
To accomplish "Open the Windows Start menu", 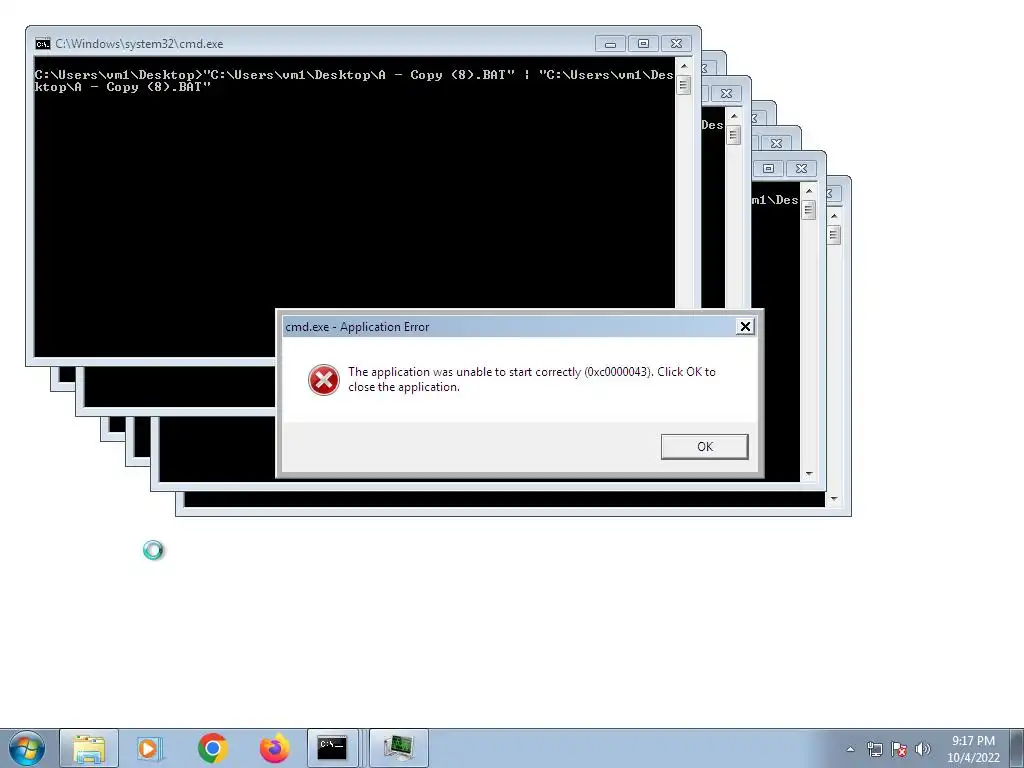I will [27, 748].
